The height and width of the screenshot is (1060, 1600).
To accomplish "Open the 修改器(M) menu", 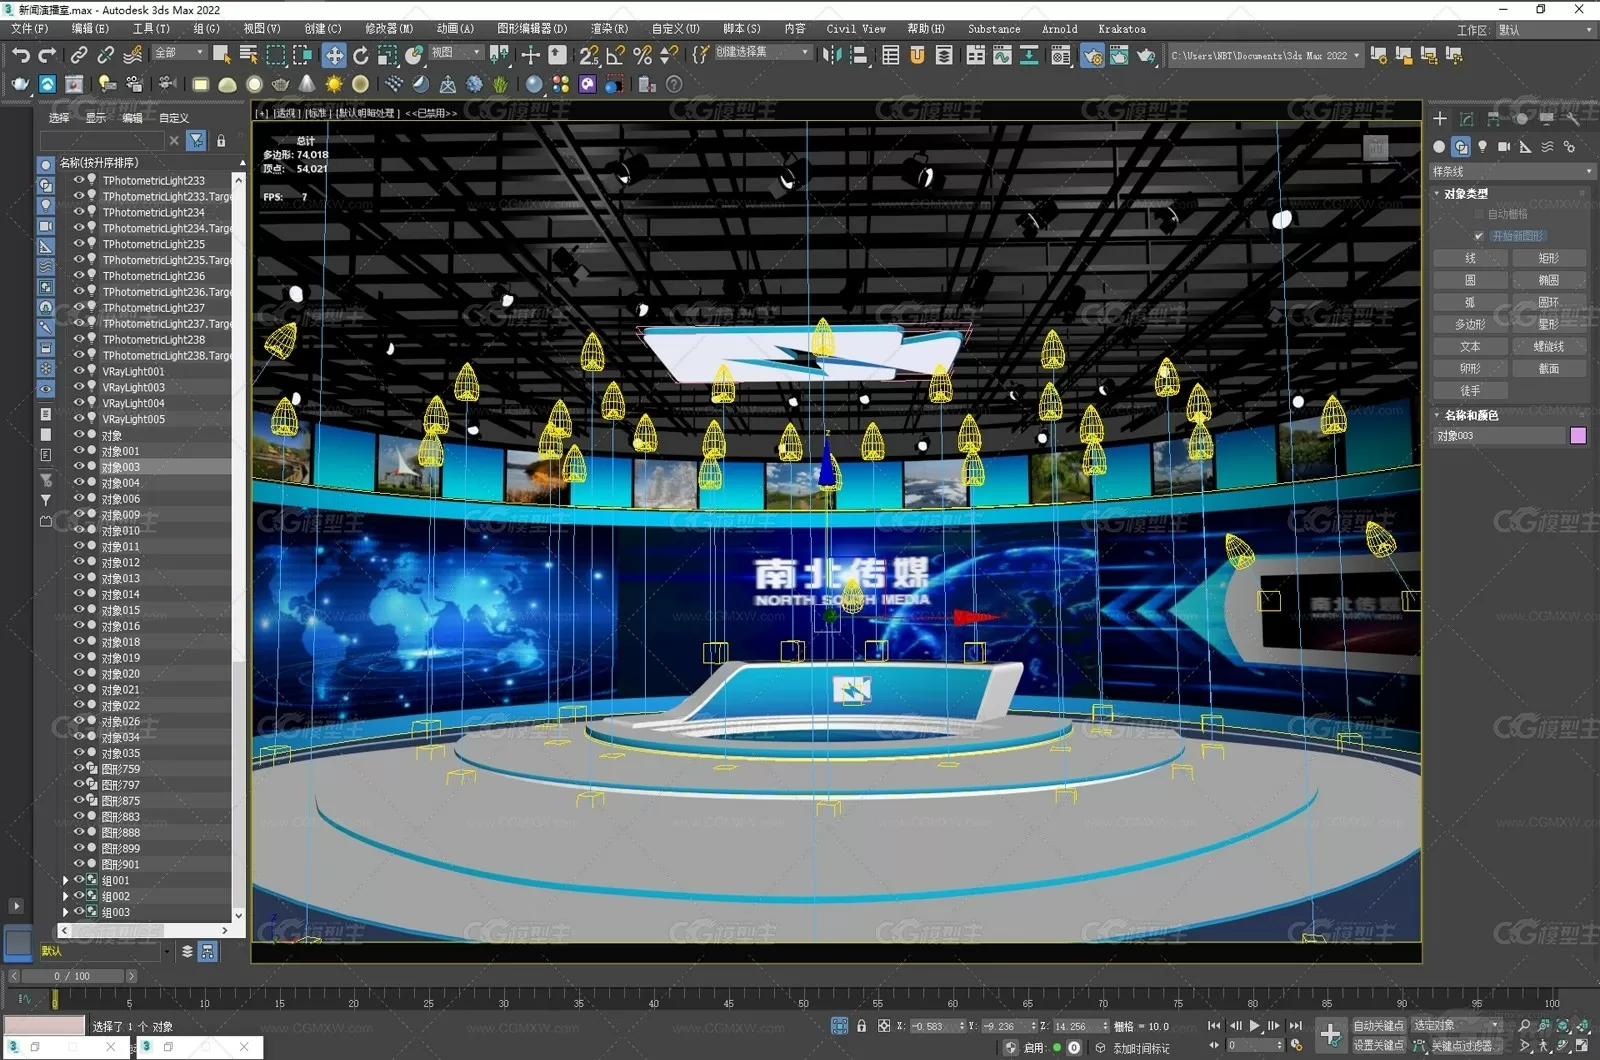I will [389, 29].
